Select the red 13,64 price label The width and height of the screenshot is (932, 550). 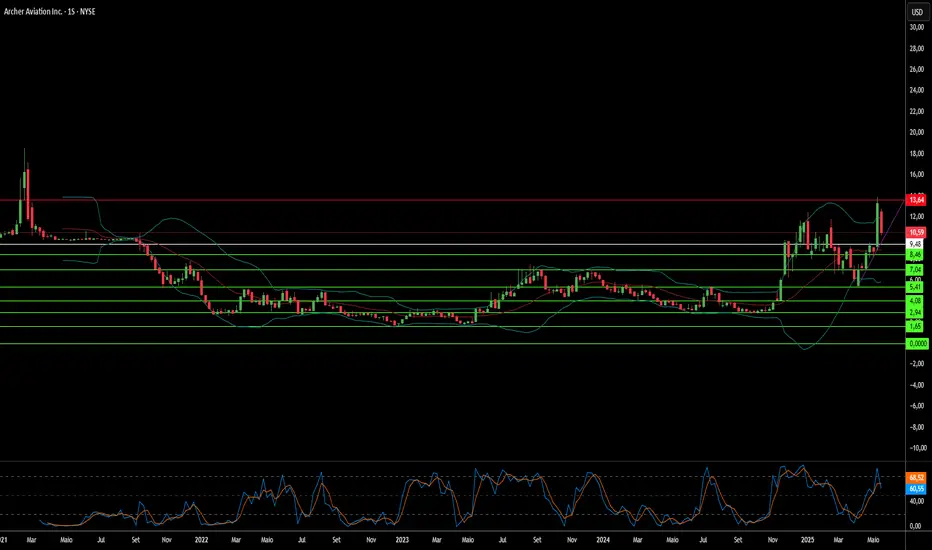tap(916, 200)
